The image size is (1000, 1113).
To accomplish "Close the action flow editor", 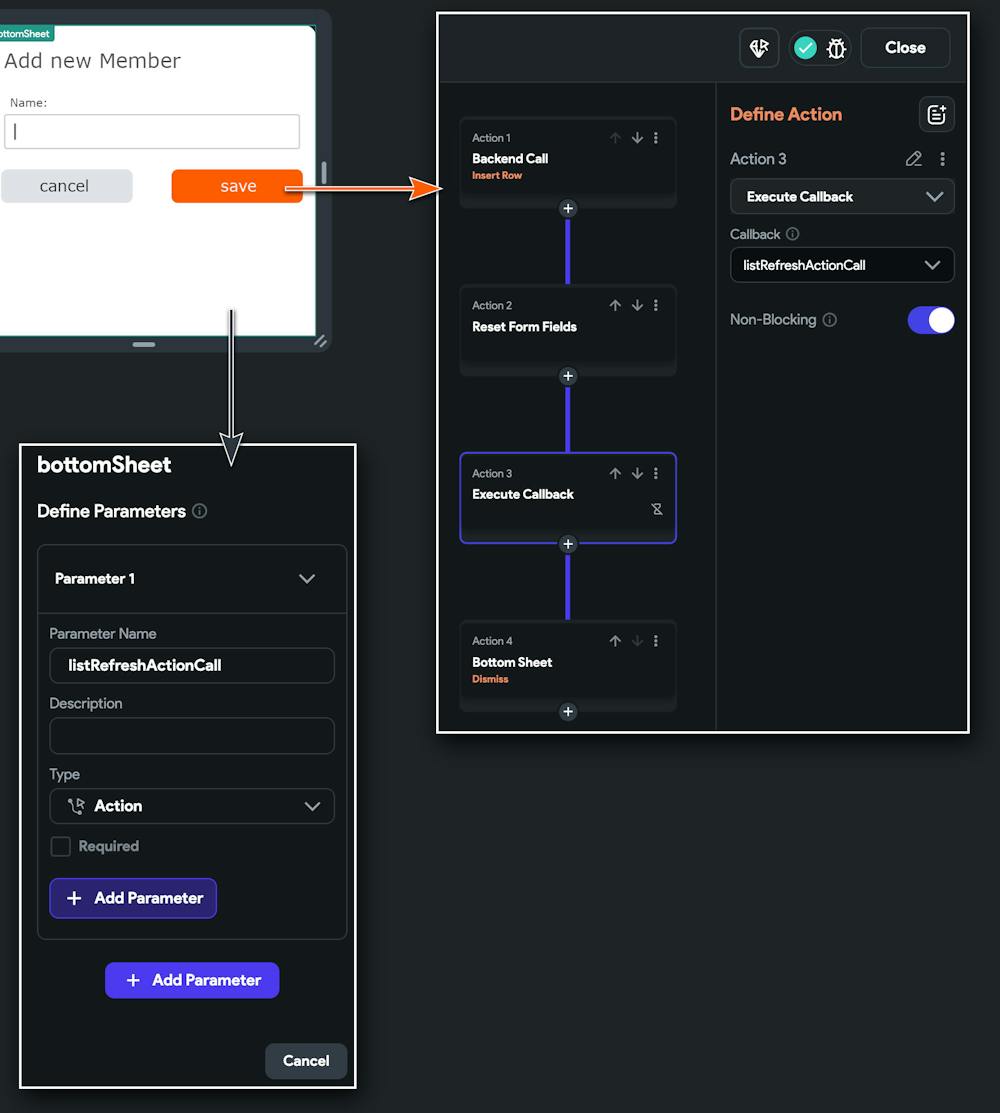I will 905,48.
